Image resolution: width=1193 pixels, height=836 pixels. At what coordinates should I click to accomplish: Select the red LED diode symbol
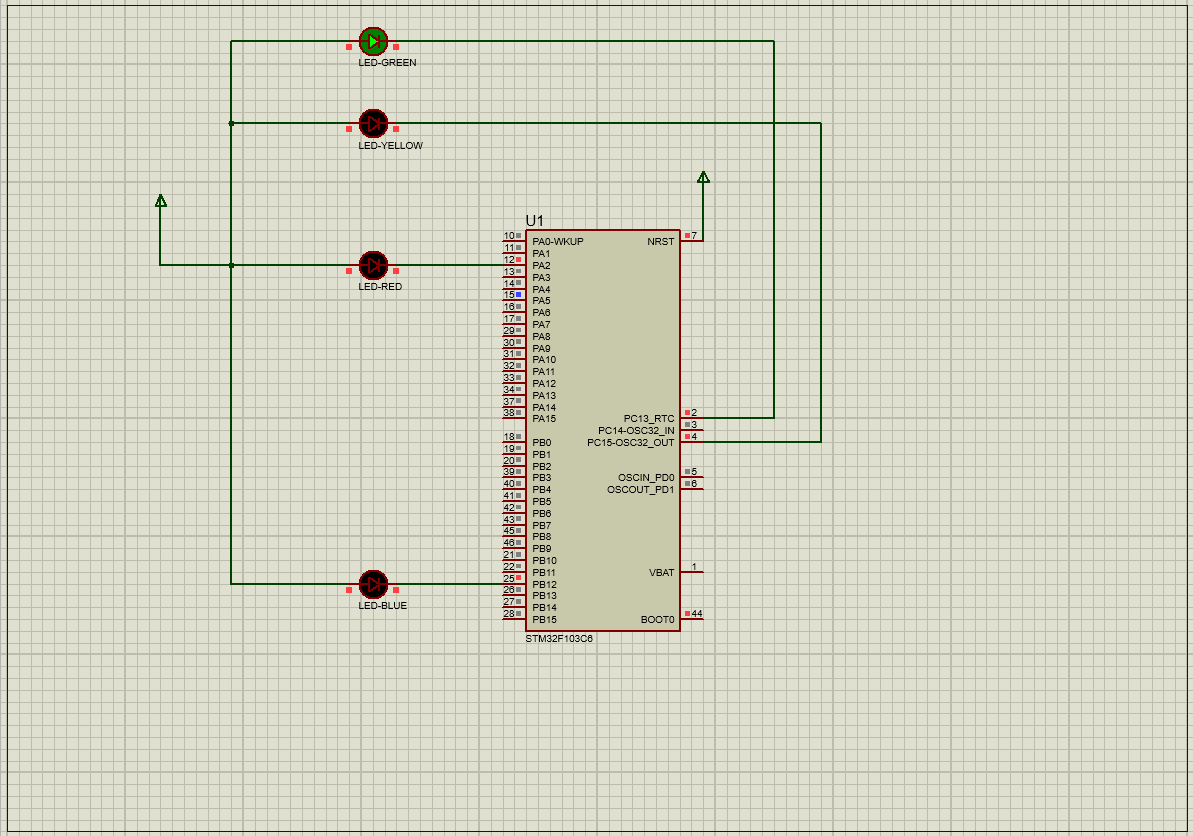[373, 265]
